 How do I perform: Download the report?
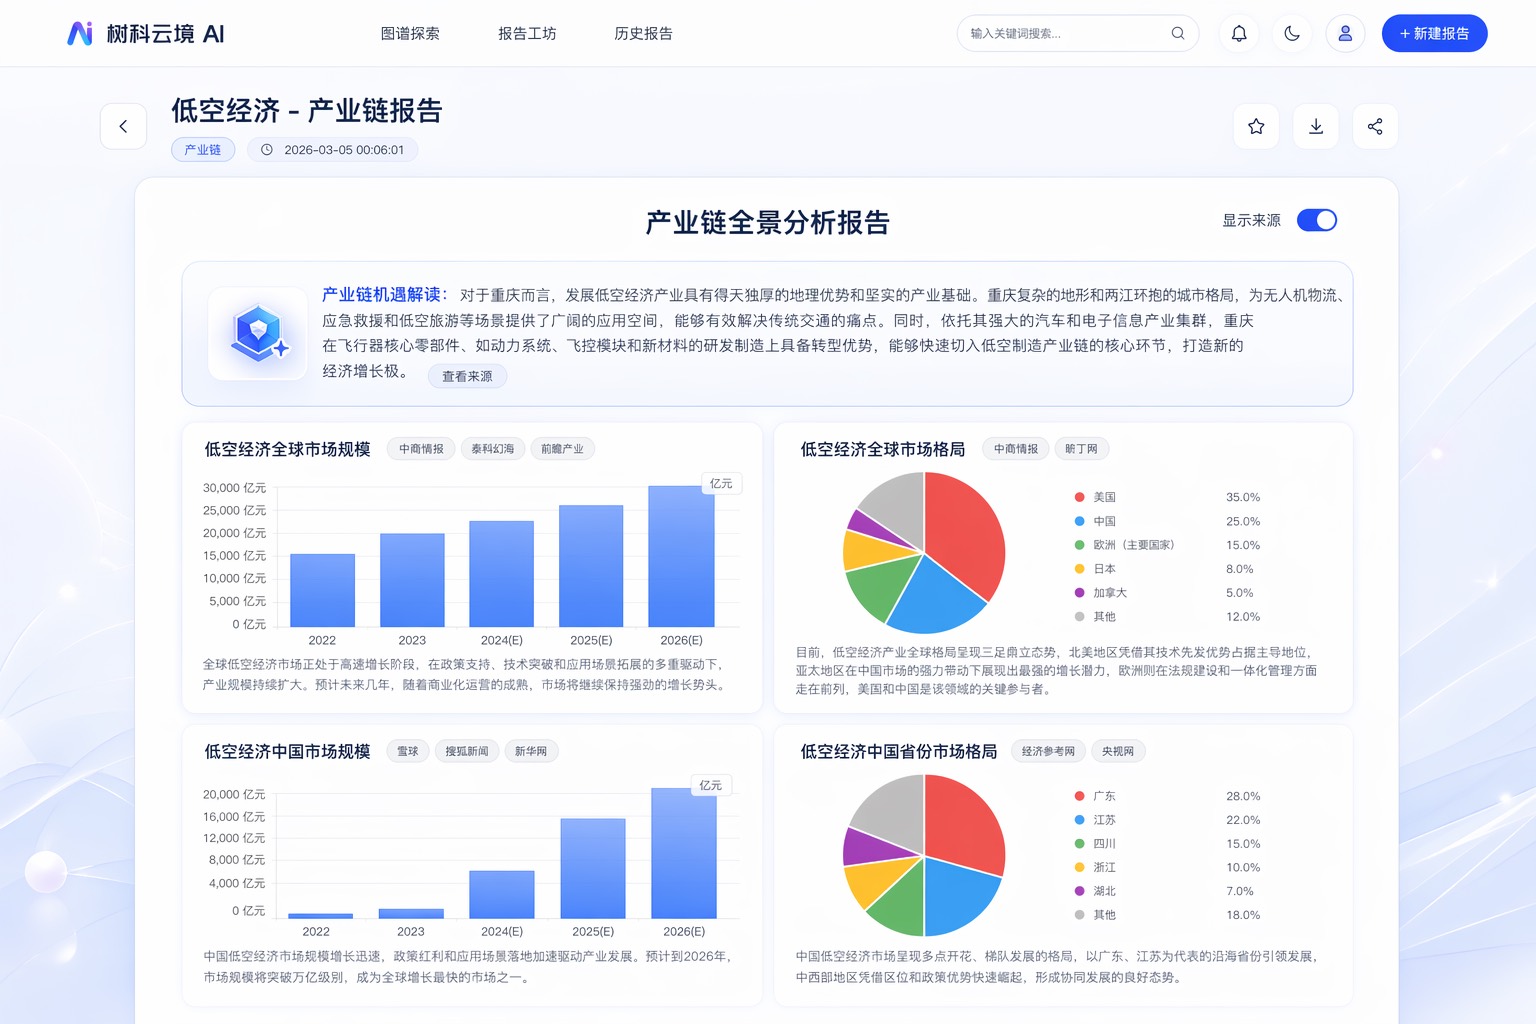[x=1316, y=126]
